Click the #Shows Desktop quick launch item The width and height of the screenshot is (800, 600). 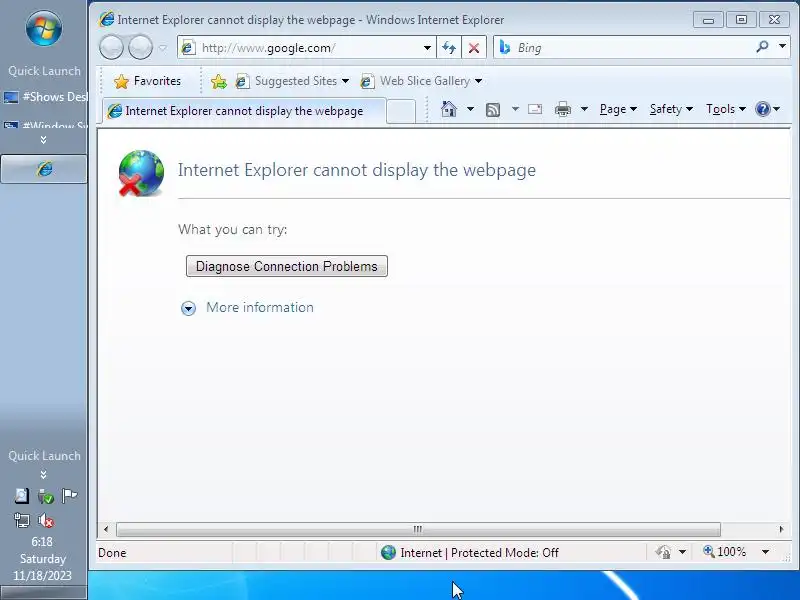(45, 96)
